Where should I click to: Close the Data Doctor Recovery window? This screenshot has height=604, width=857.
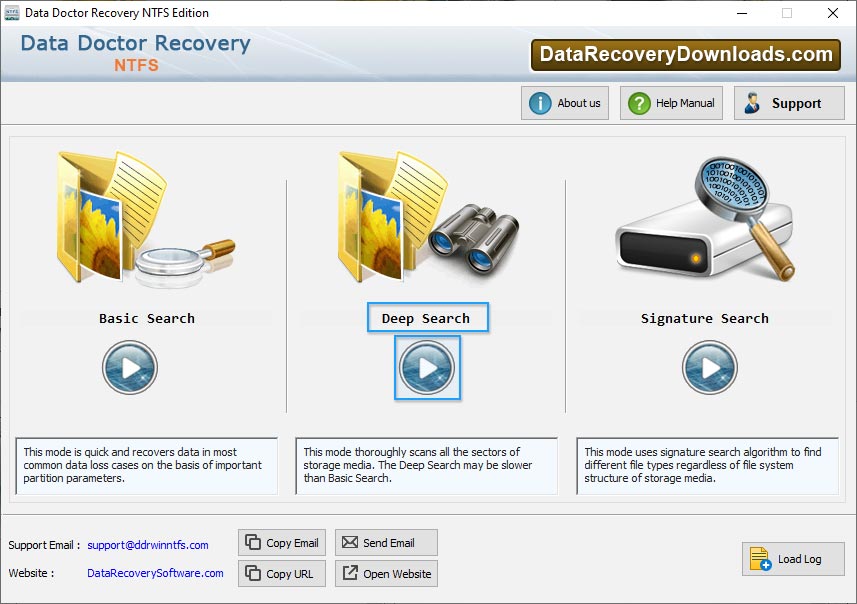tap(832, 13)
